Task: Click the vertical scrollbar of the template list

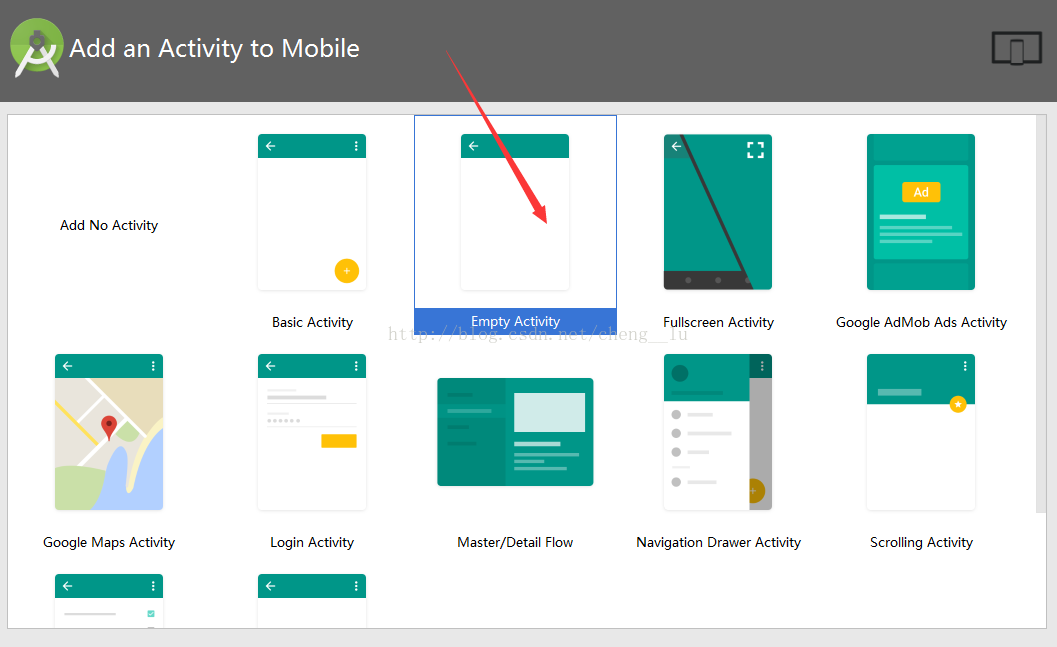Action: click(x=1041, y=314)
